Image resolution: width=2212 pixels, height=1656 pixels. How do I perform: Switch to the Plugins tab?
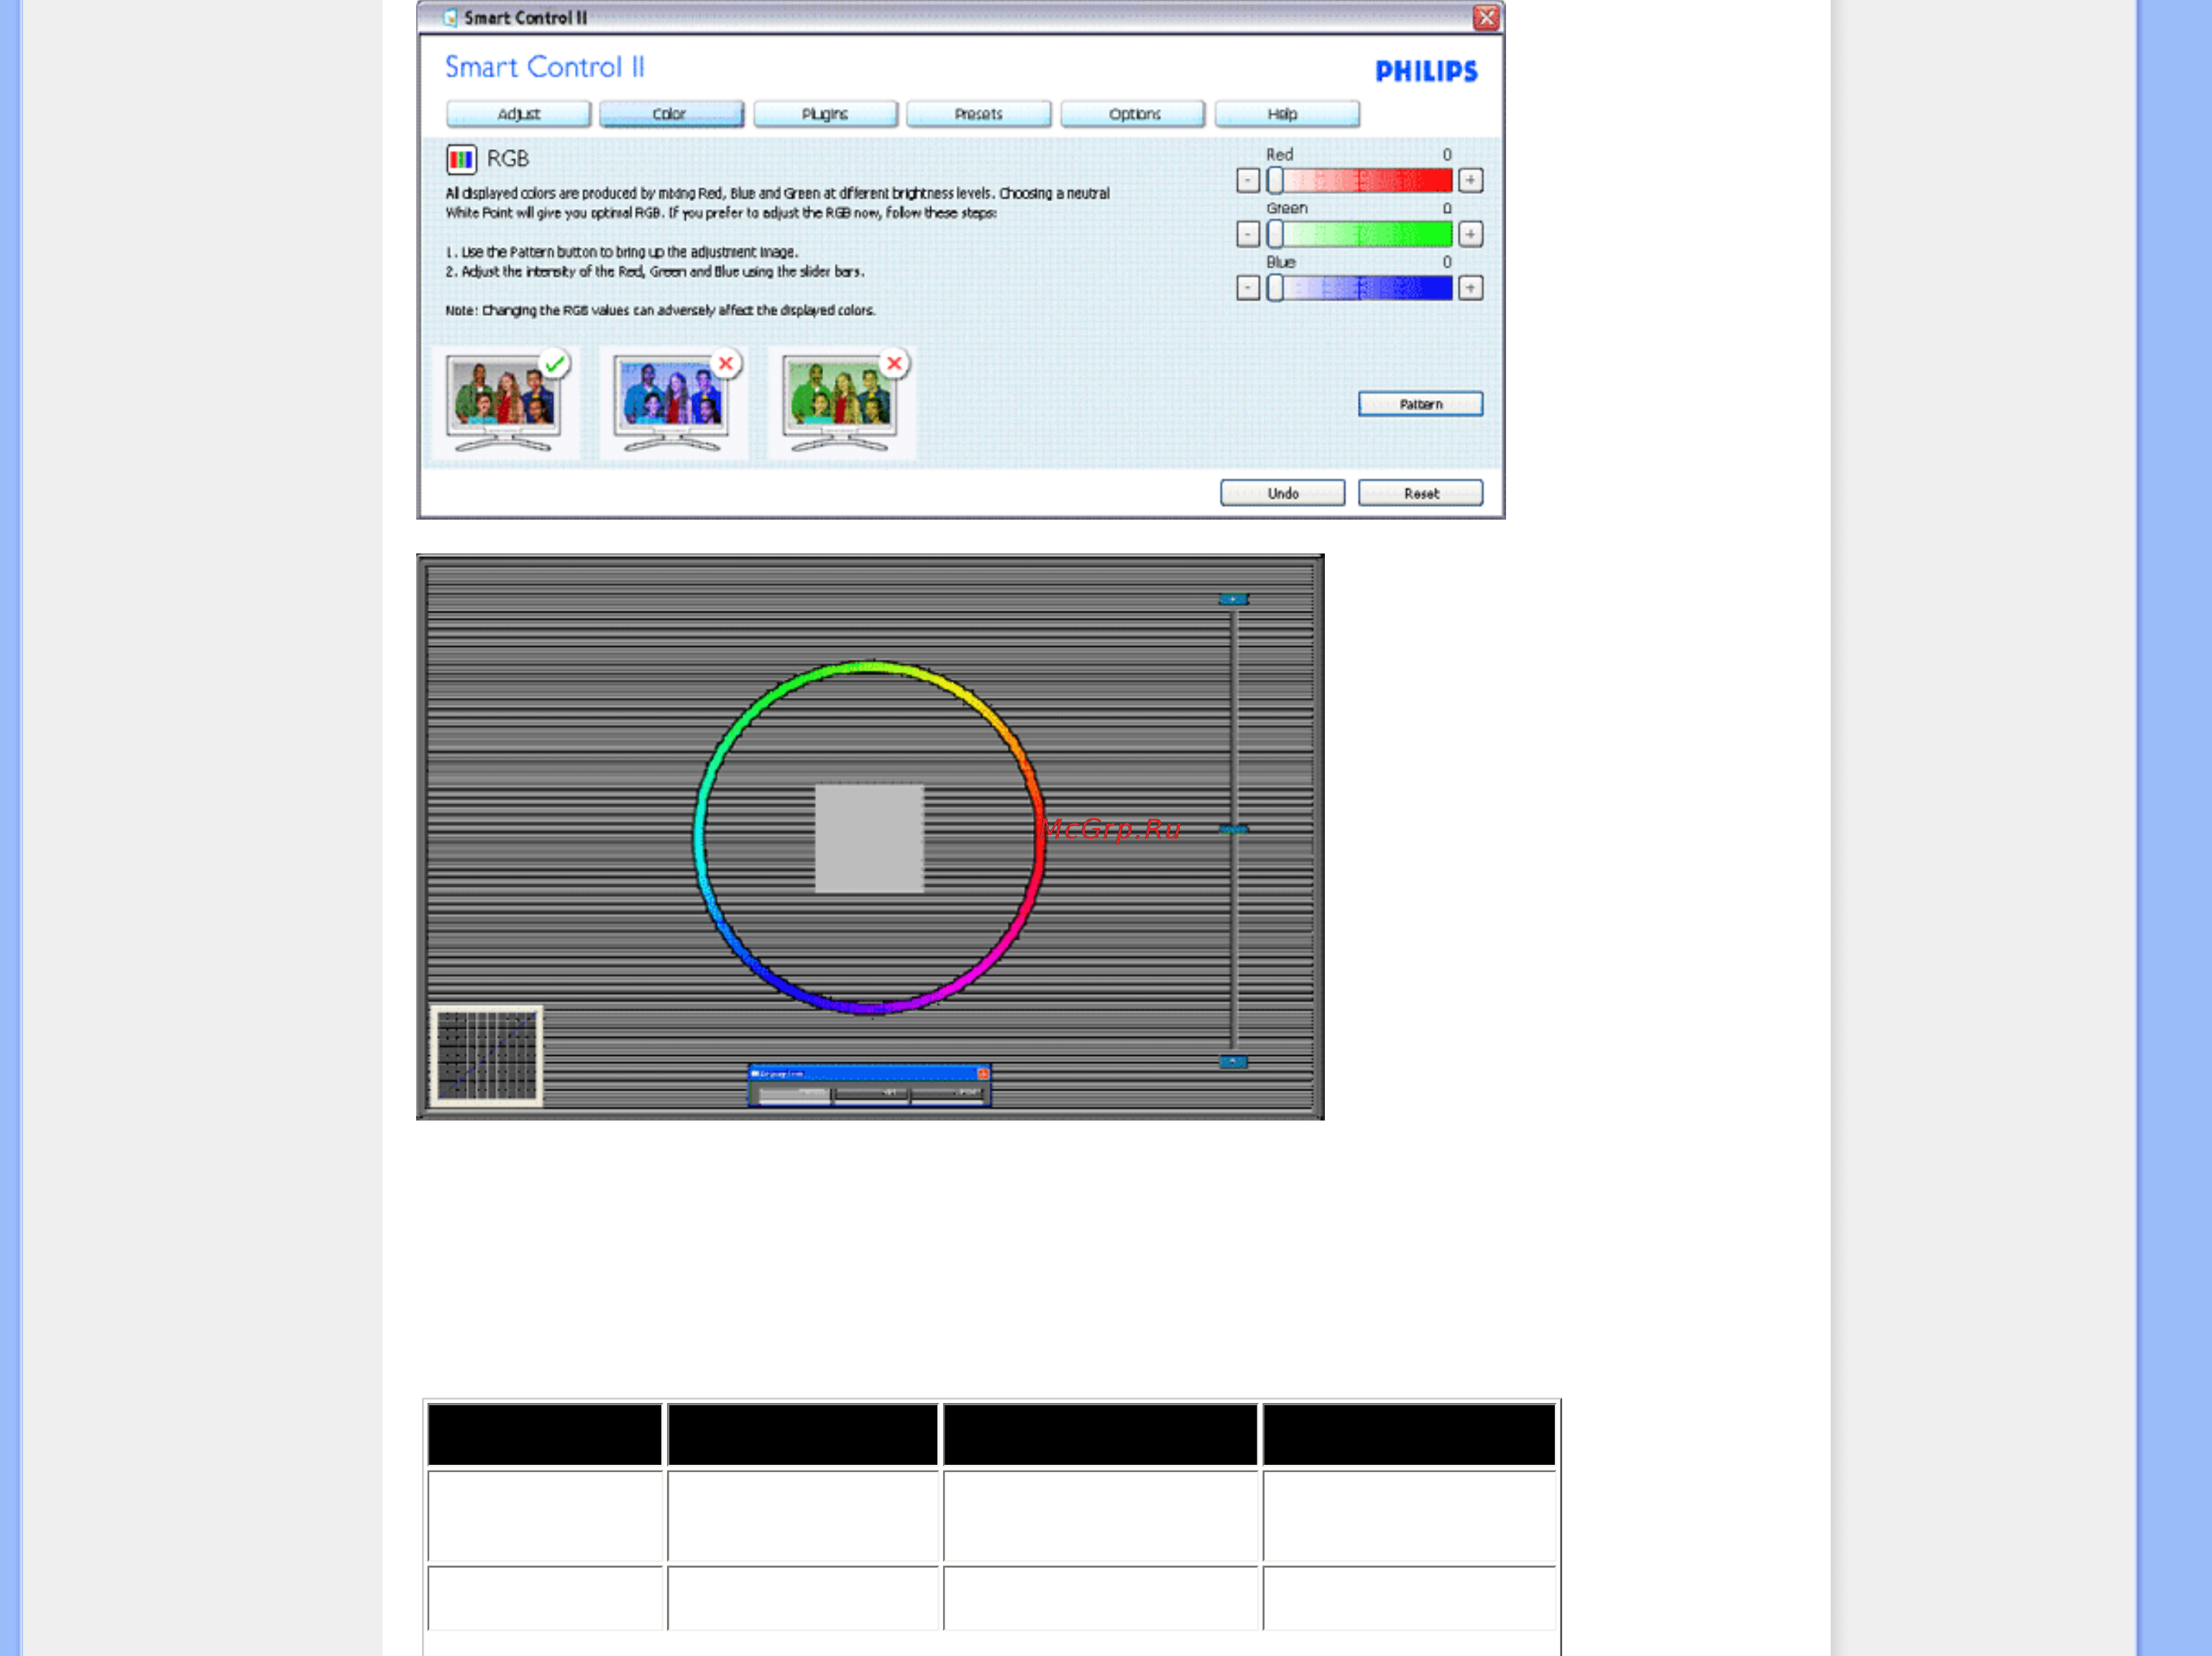click(825, 114)
